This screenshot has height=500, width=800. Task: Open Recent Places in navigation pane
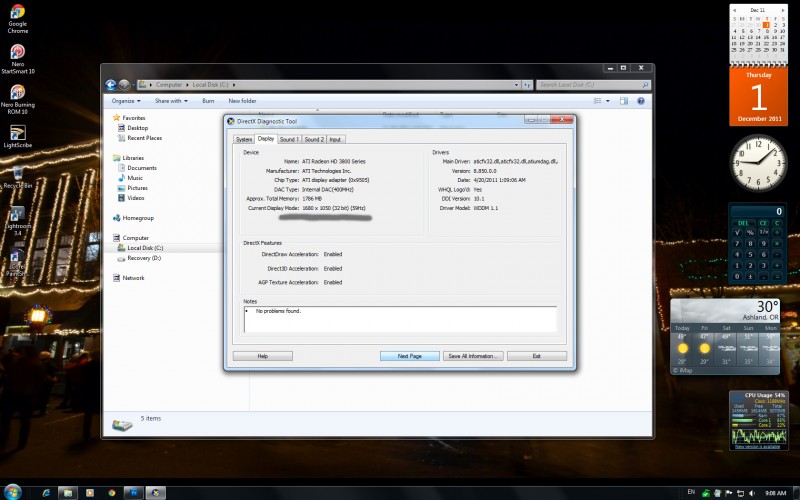144,138
